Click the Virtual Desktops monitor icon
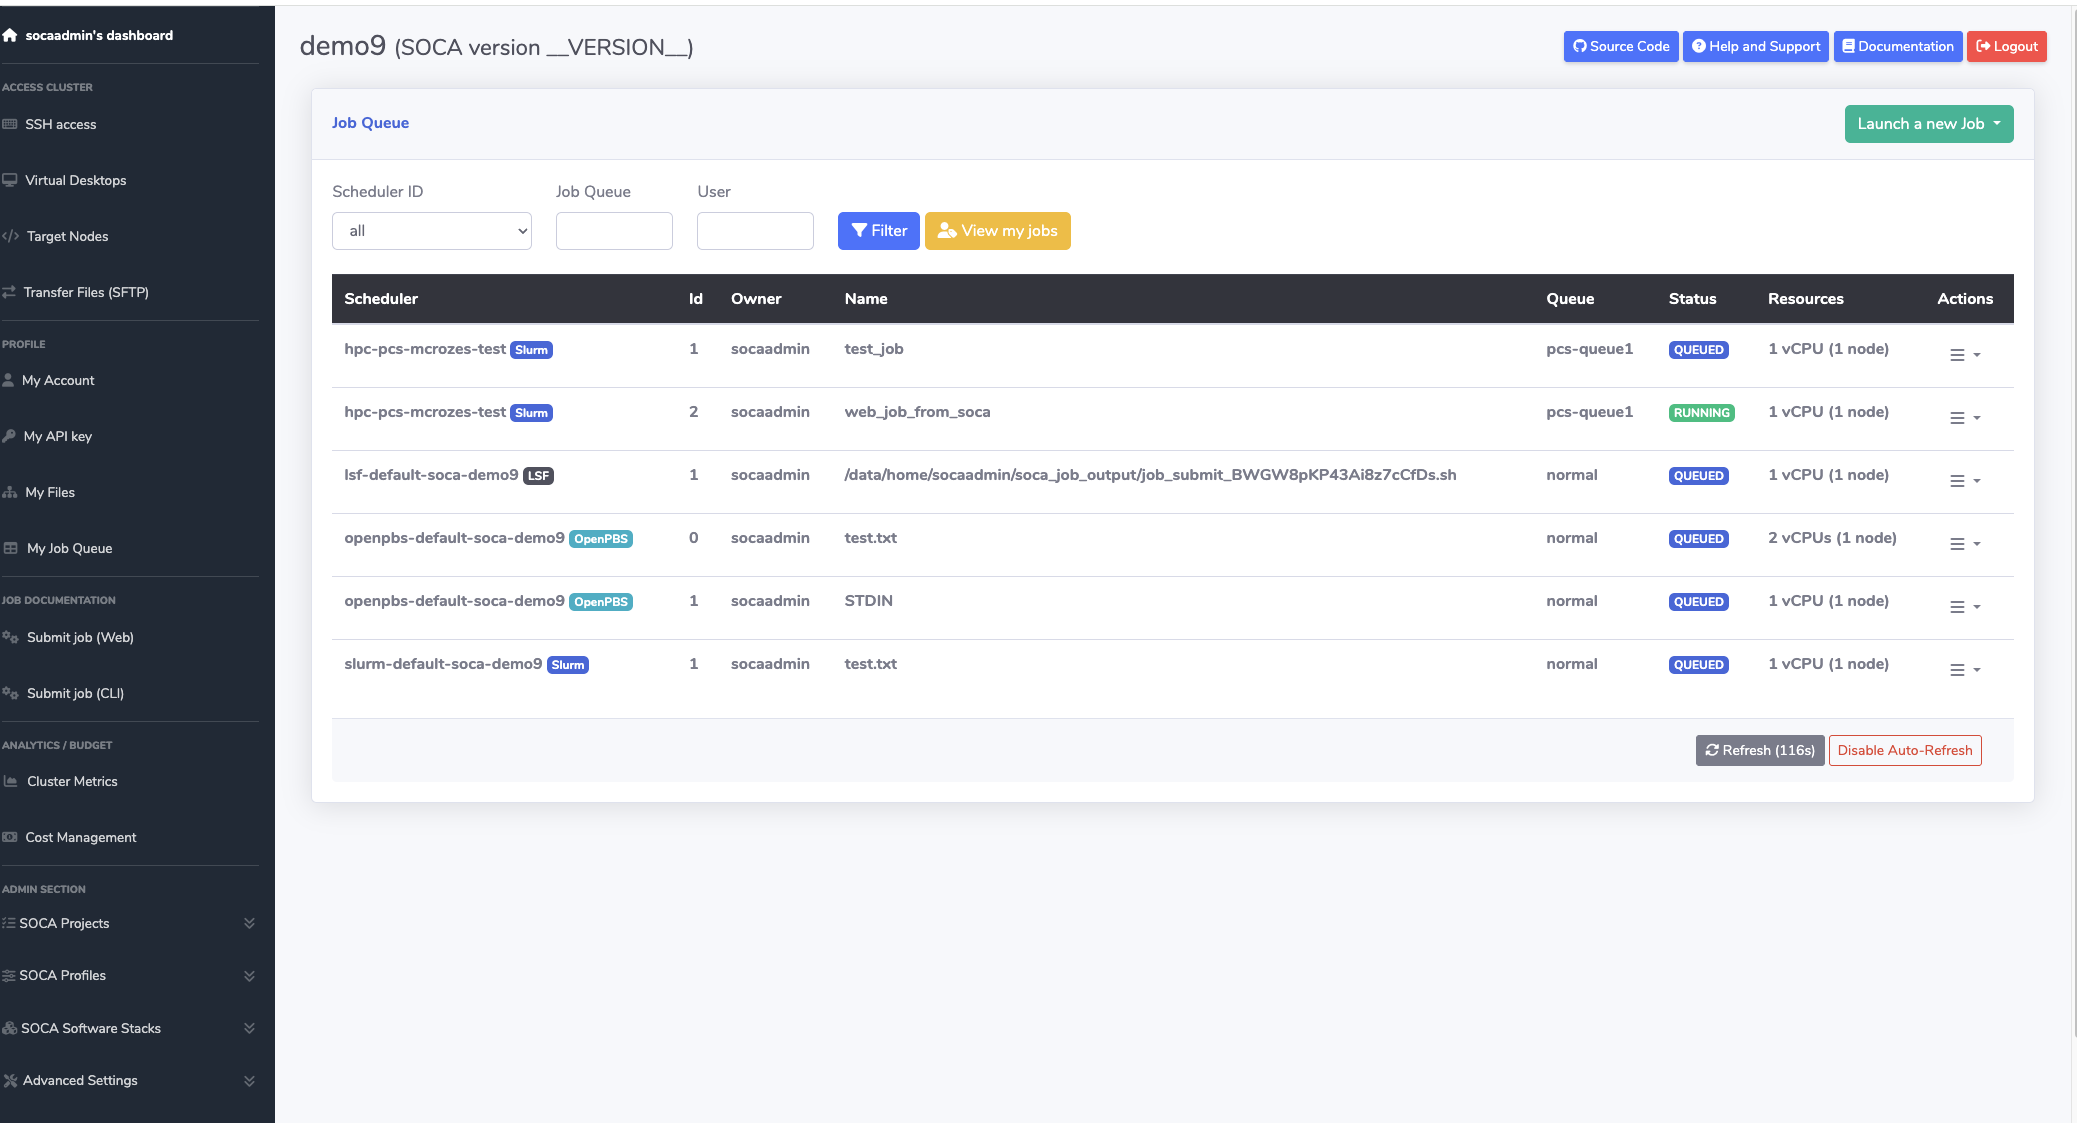 click(x=10, y=180)
